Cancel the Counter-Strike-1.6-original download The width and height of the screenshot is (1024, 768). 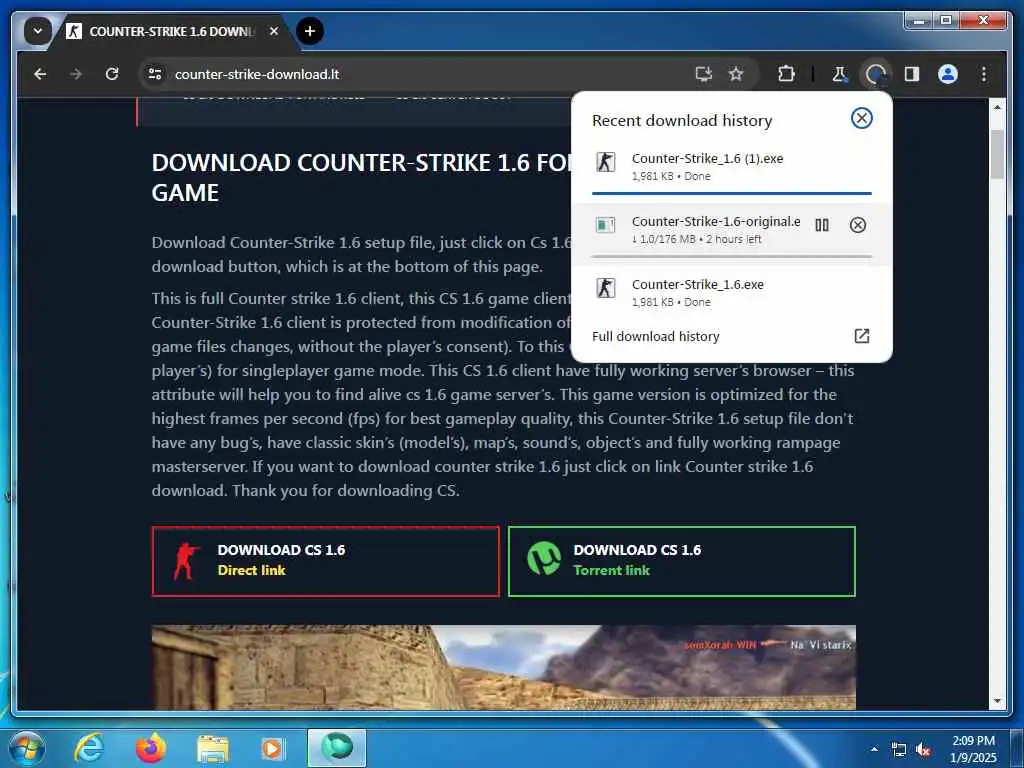857,225
